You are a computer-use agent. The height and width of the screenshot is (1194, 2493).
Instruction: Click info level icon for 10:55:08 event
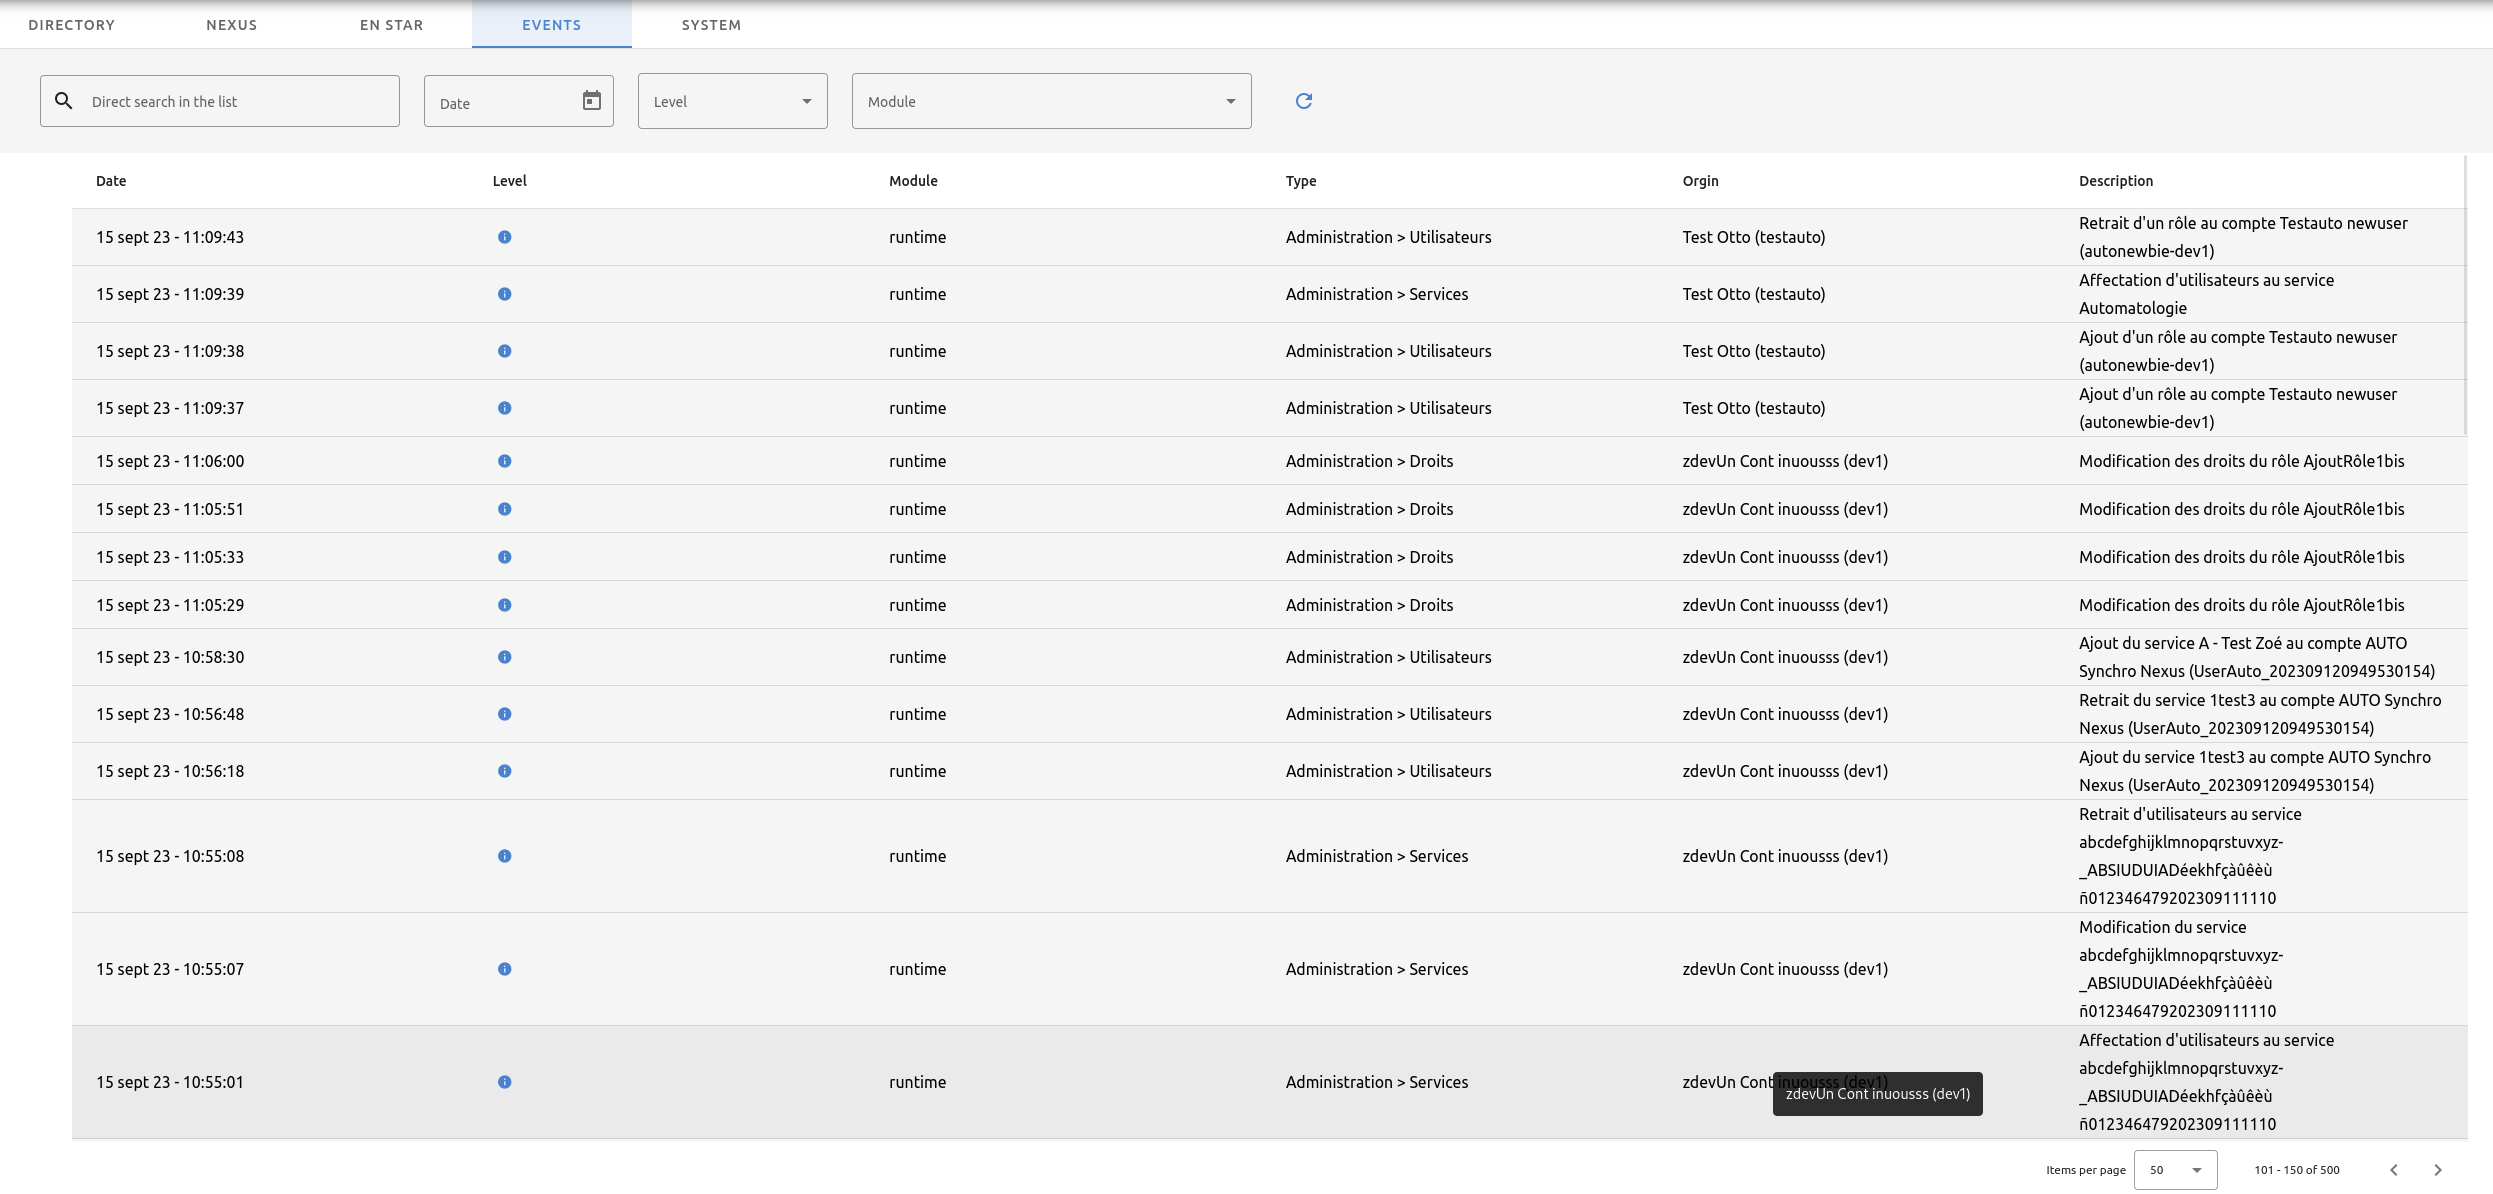(x=505, y=856)
